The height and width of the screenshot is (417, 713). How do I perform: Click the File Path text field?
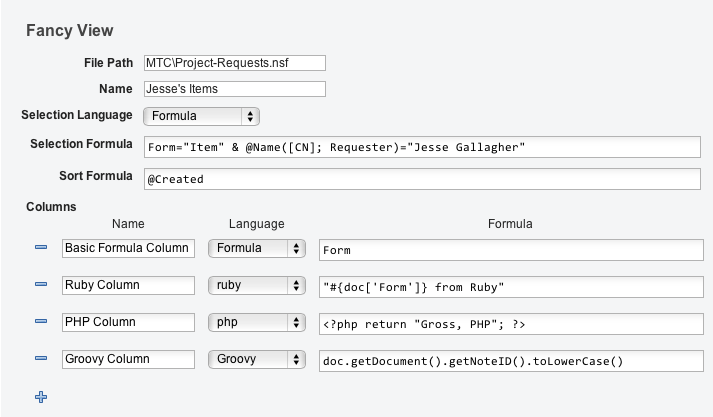(235, 63)
